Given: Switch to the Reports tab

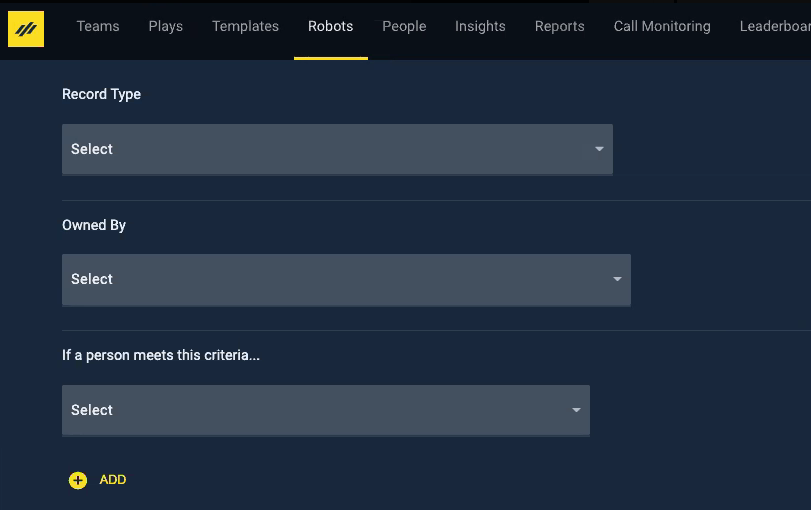Looking at the screenshot, I should [x=559, y=26].
